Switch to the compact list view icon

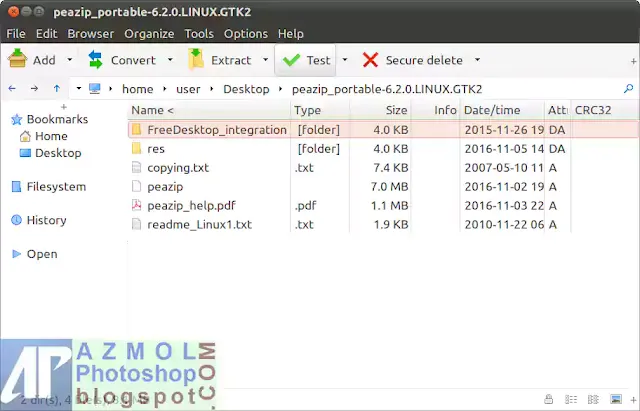(x=593, y=399)
